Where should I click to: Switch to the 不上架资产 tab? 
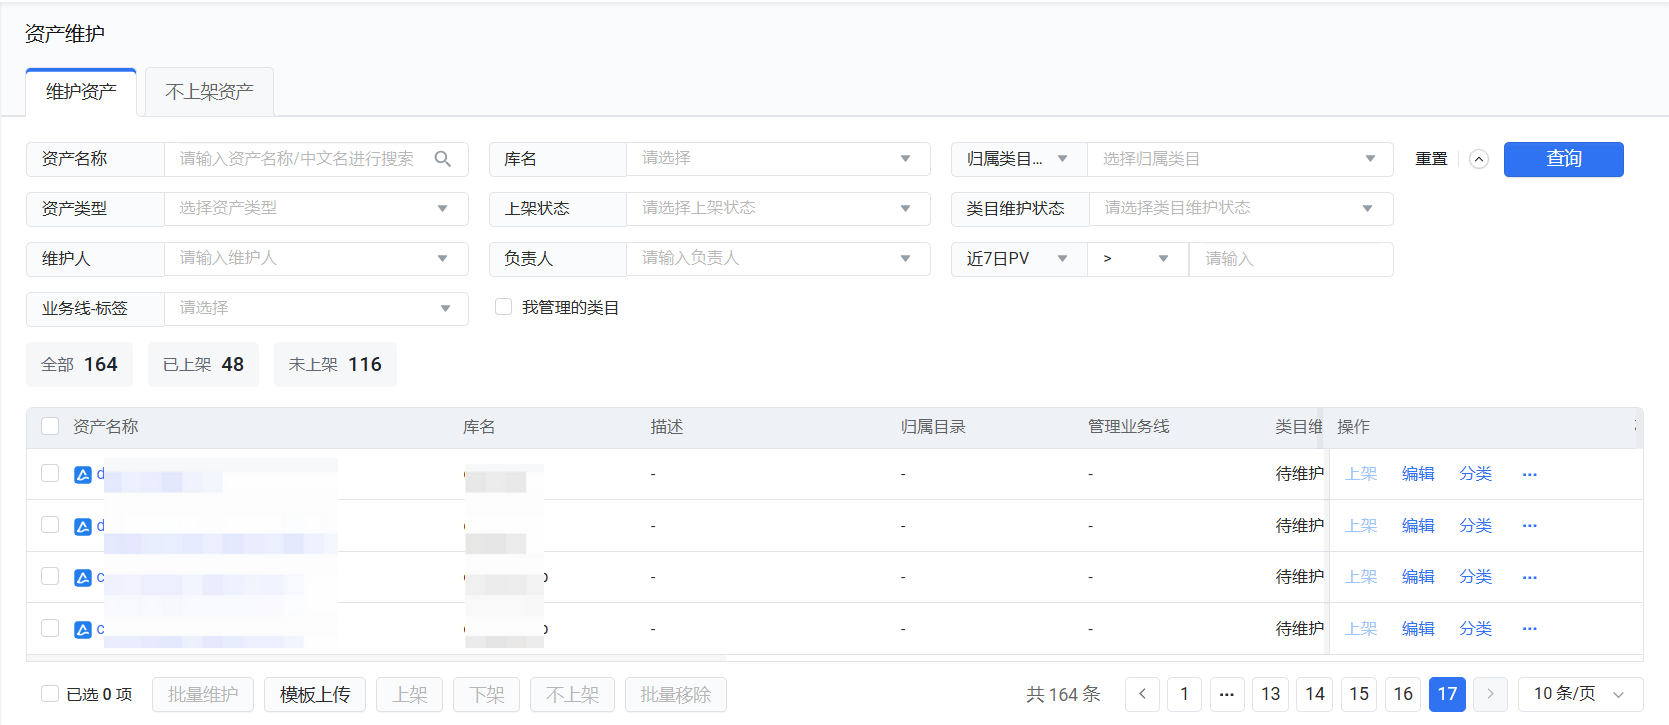click(209, 92)
